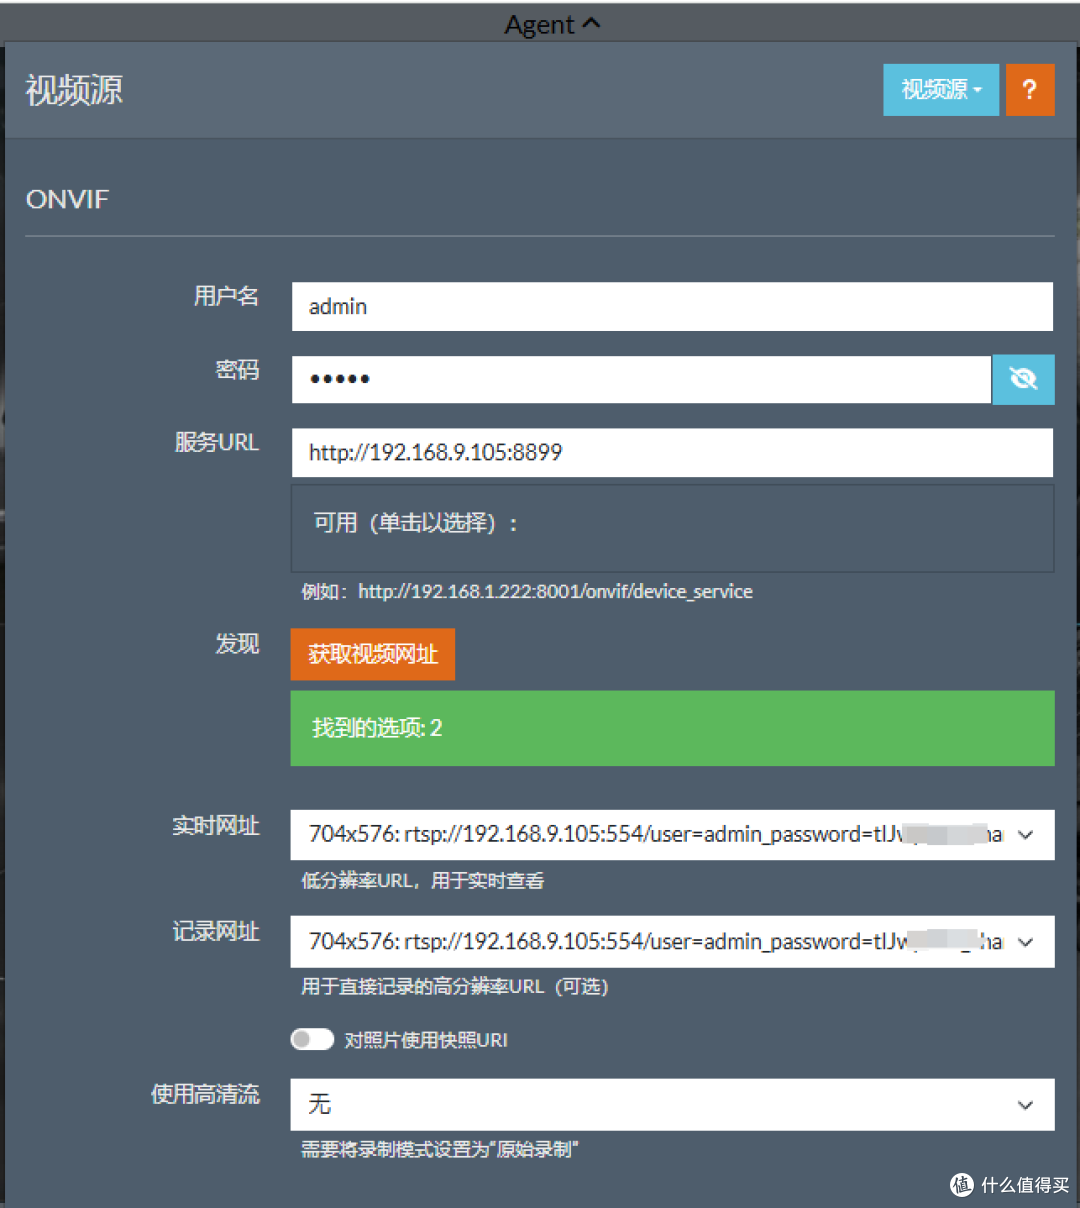Select the 服务URL address field
1080x1208 pixels.
[672, 452]
